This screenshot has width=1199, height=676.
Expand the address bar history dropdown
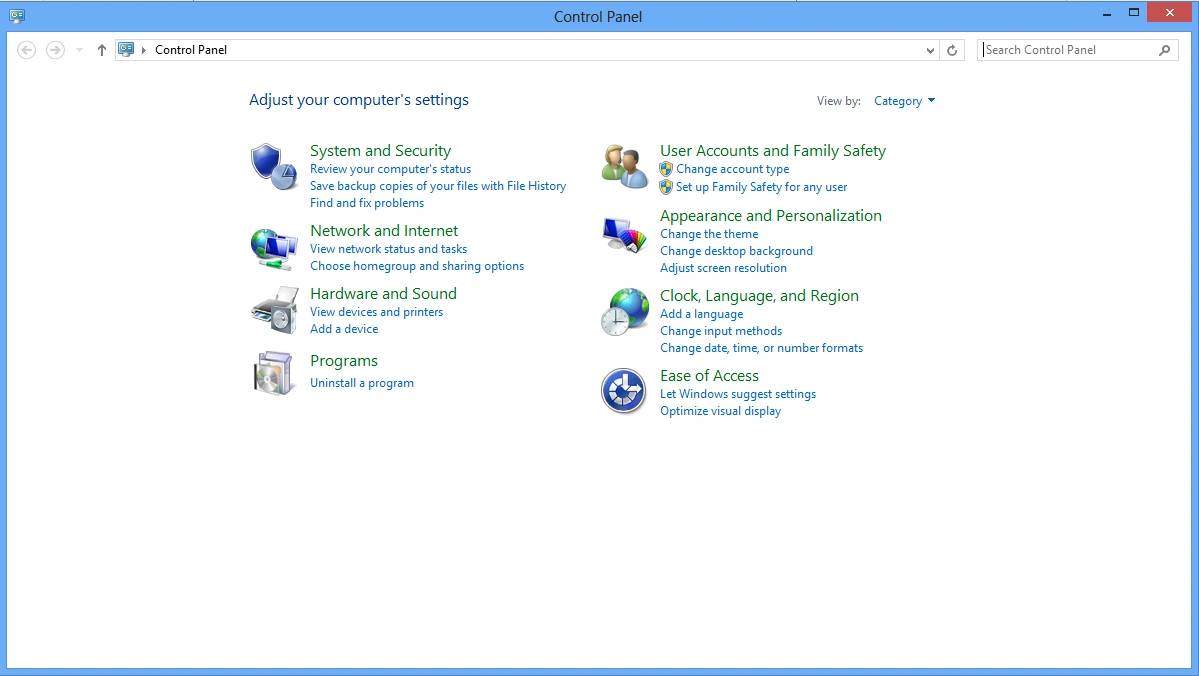(930, 50)
